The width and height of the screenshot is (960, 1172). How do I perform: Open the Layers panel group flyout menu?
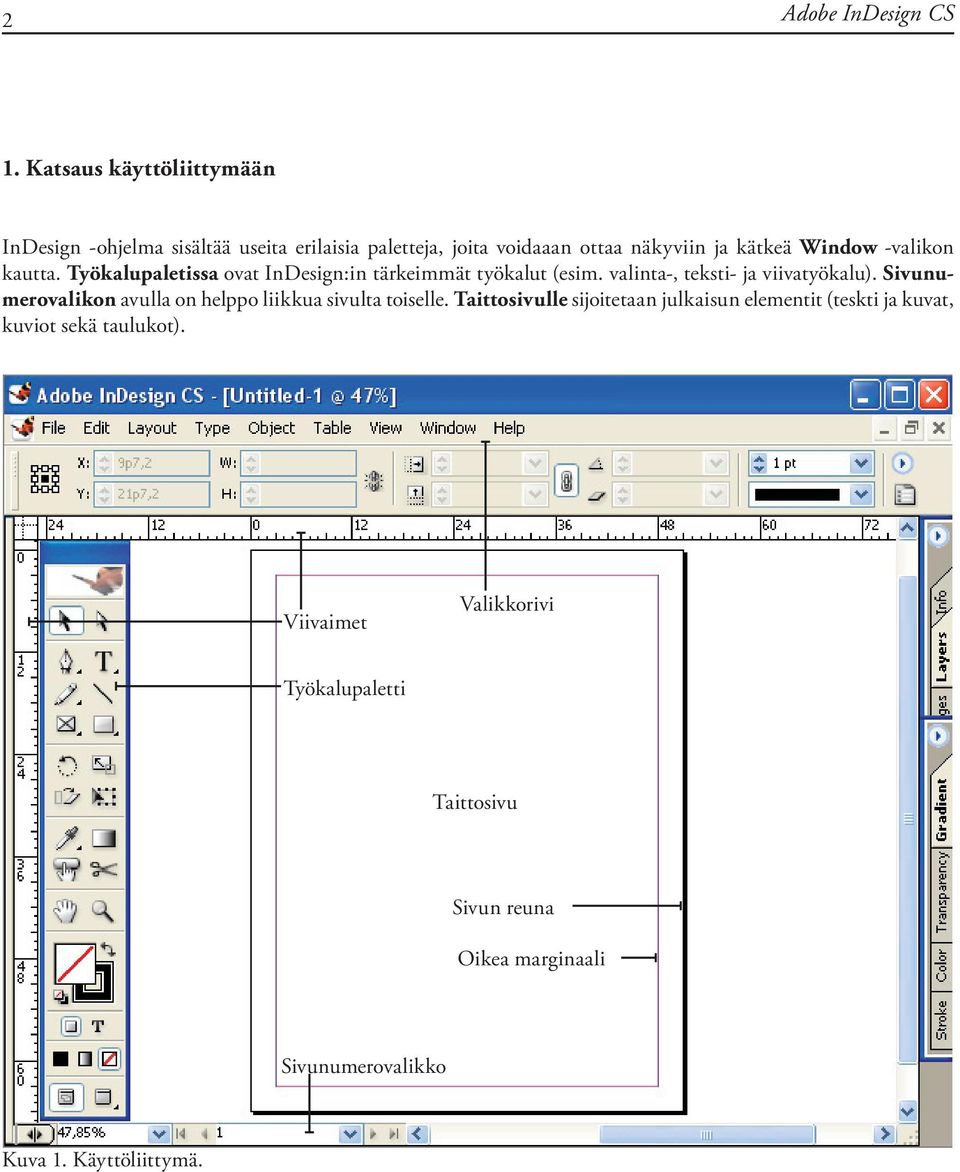tap(938, 536)
